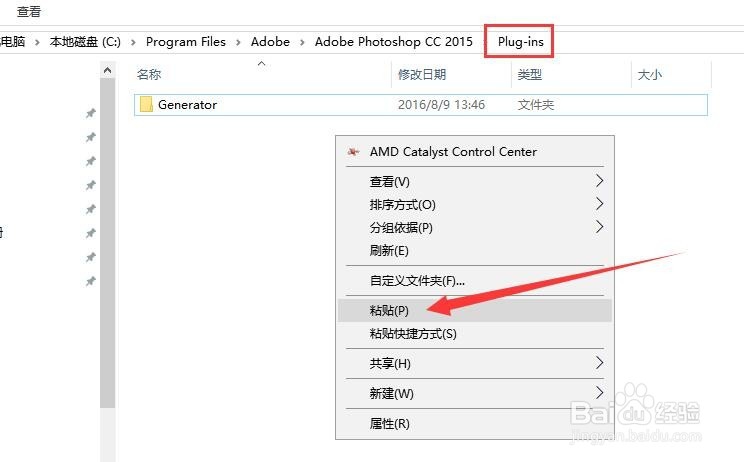Expand the arrow next to 排序方式(O)
744x462 pixels.
(x=599, y=204)
